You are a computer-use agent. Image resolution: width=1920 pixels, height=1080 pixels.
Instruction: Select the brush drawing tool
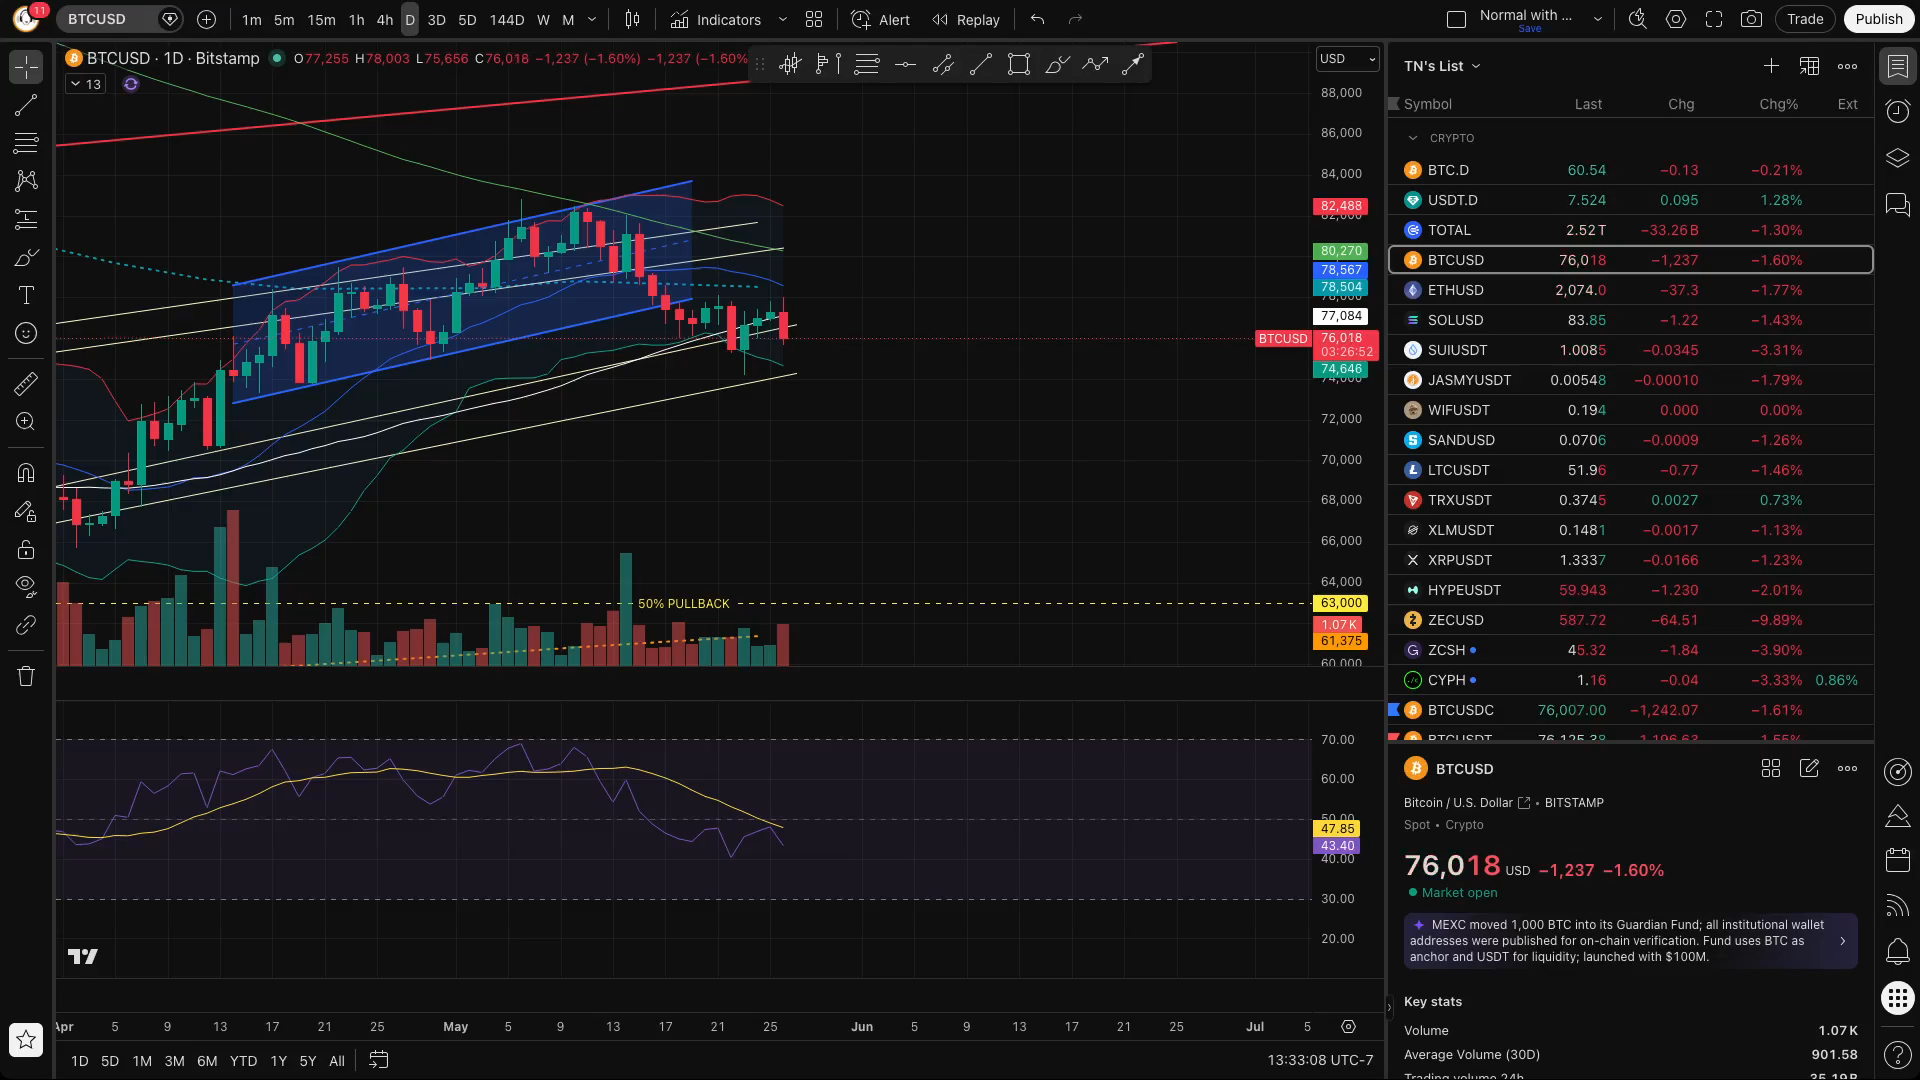(x=26, y=257)
